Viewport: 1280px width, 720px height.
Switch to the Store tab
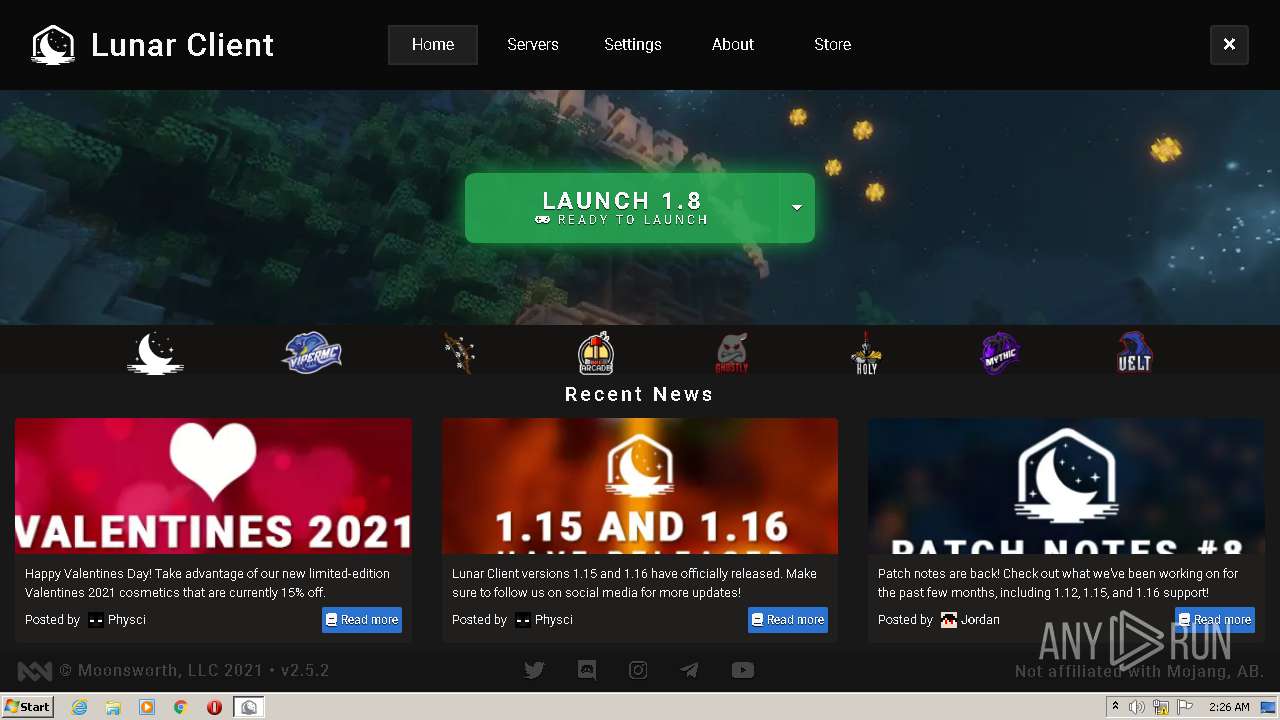click(x=833, y=45)
